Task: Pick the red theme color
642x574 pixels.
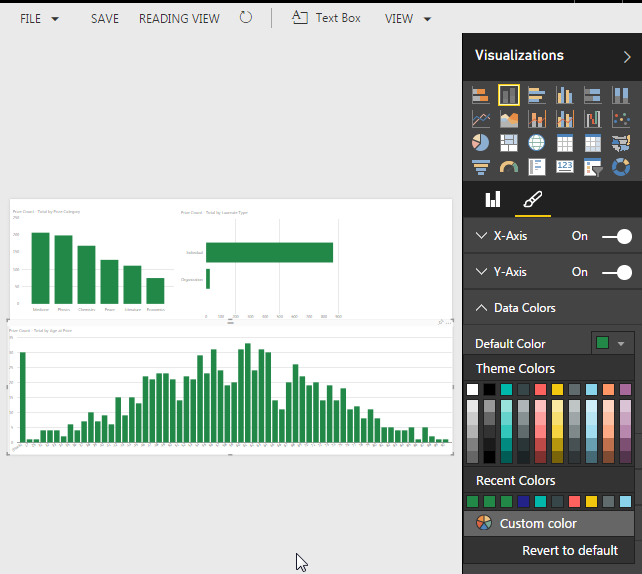Action: click(x=540, y=389)
